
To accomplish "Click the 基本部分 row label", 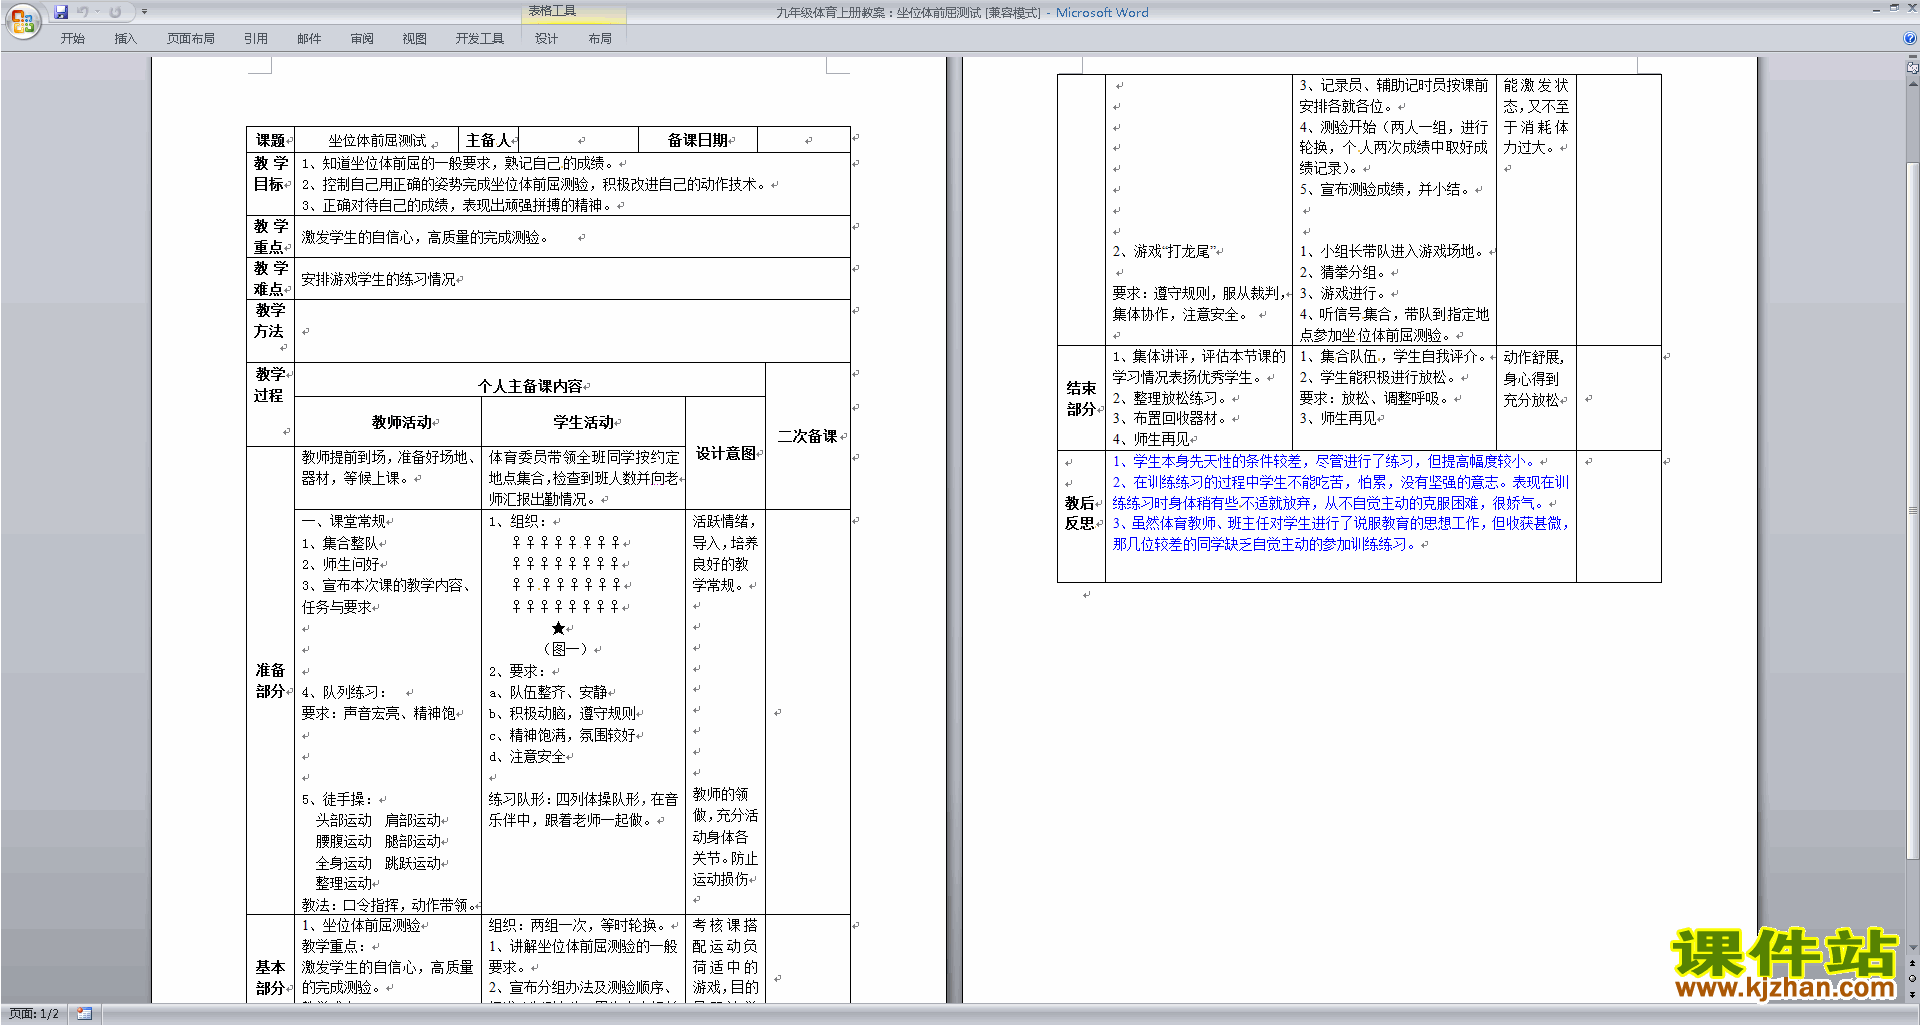I will [270, 977].
